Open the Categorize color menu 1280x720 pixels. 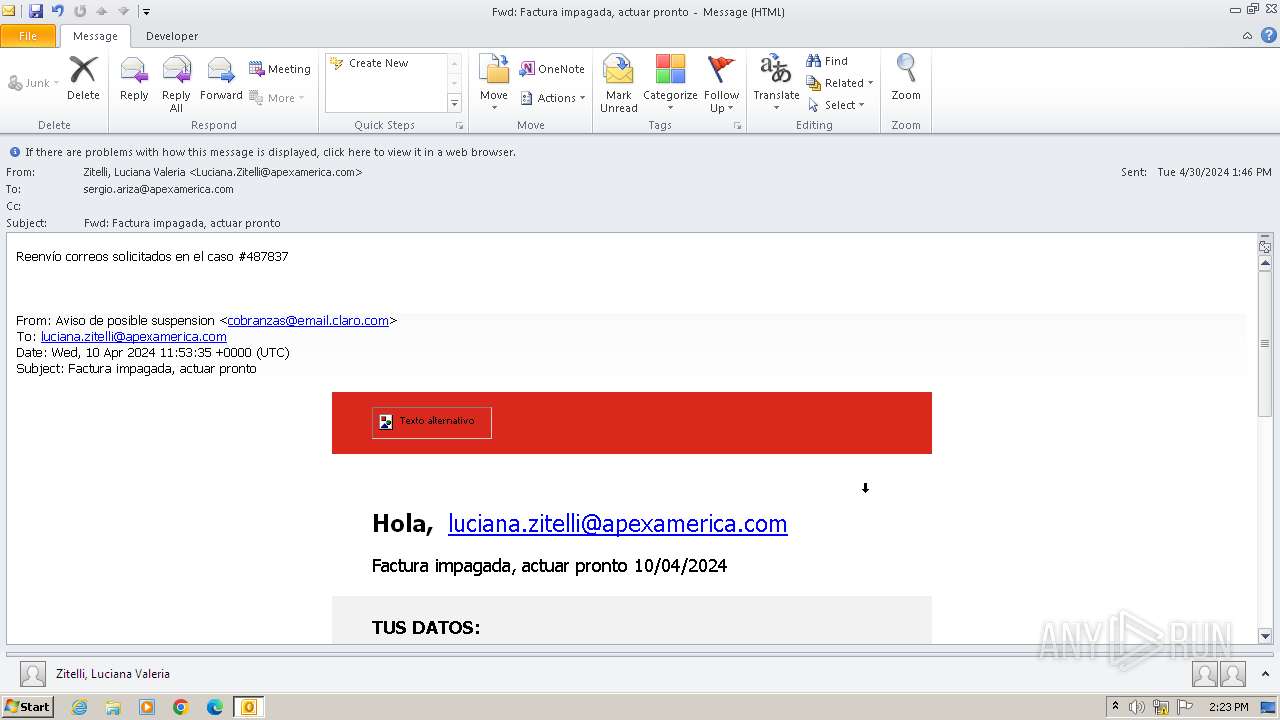coord(670,83)
